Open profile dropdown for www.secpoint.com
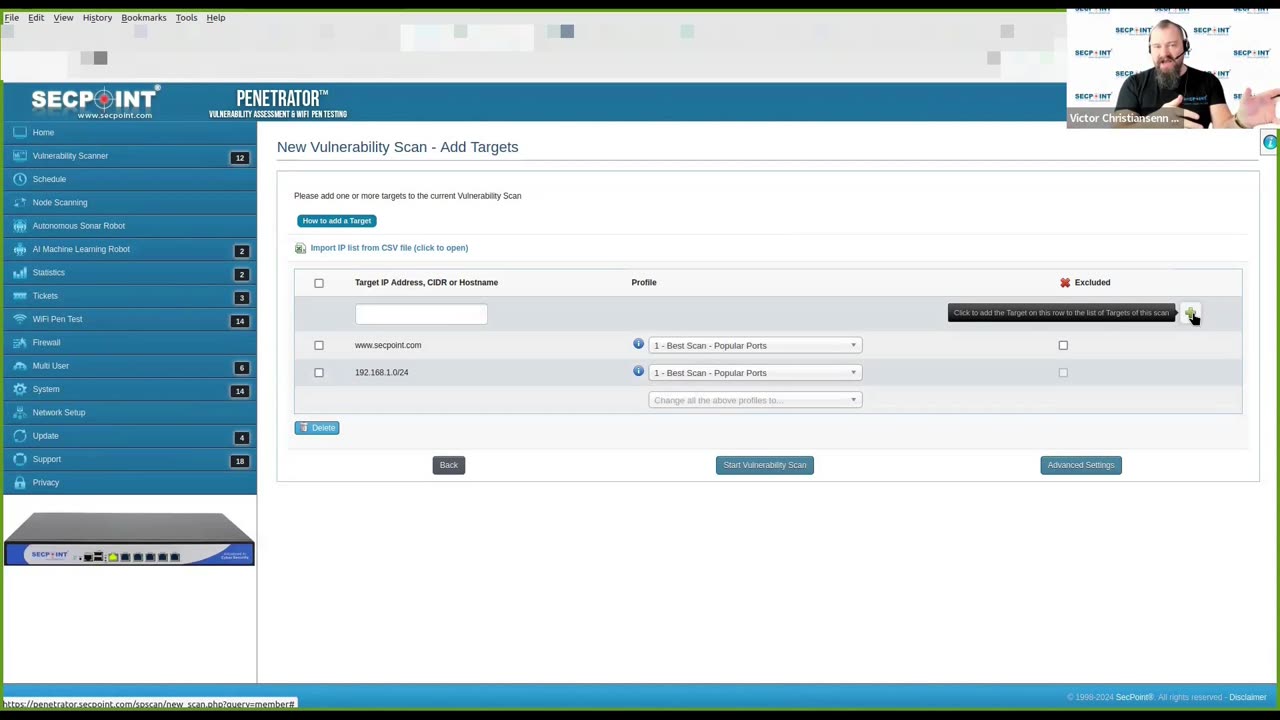 coord(755,345)
